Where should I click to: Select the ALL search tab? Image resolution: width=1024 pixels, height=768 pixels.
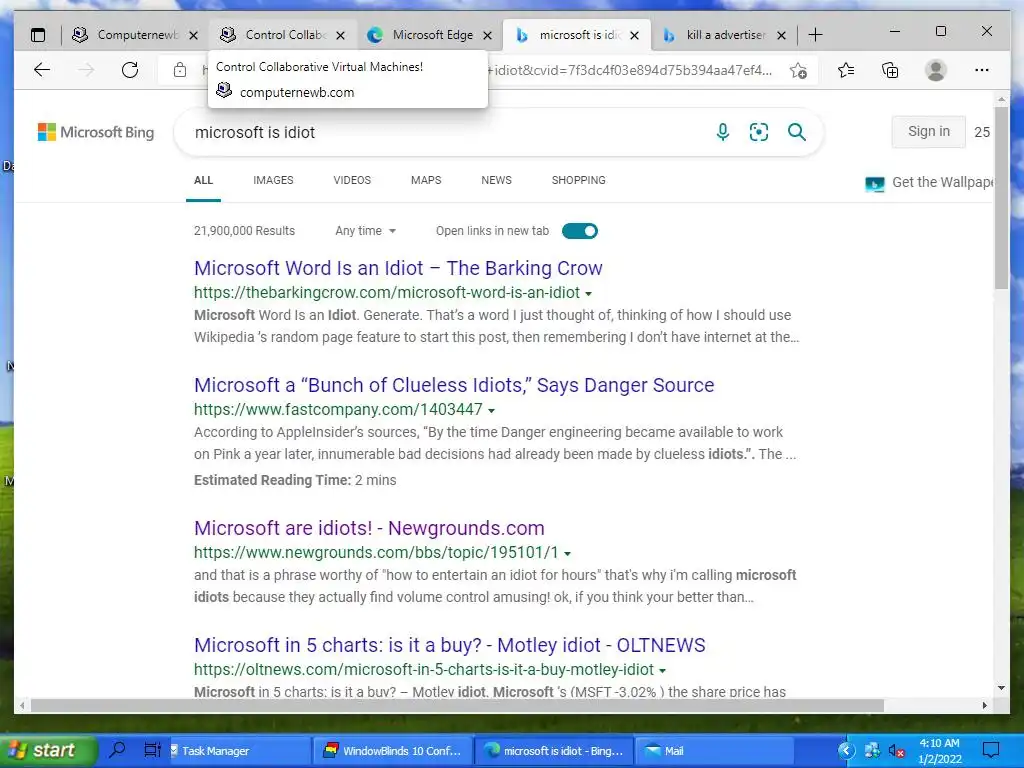point(203,180)
